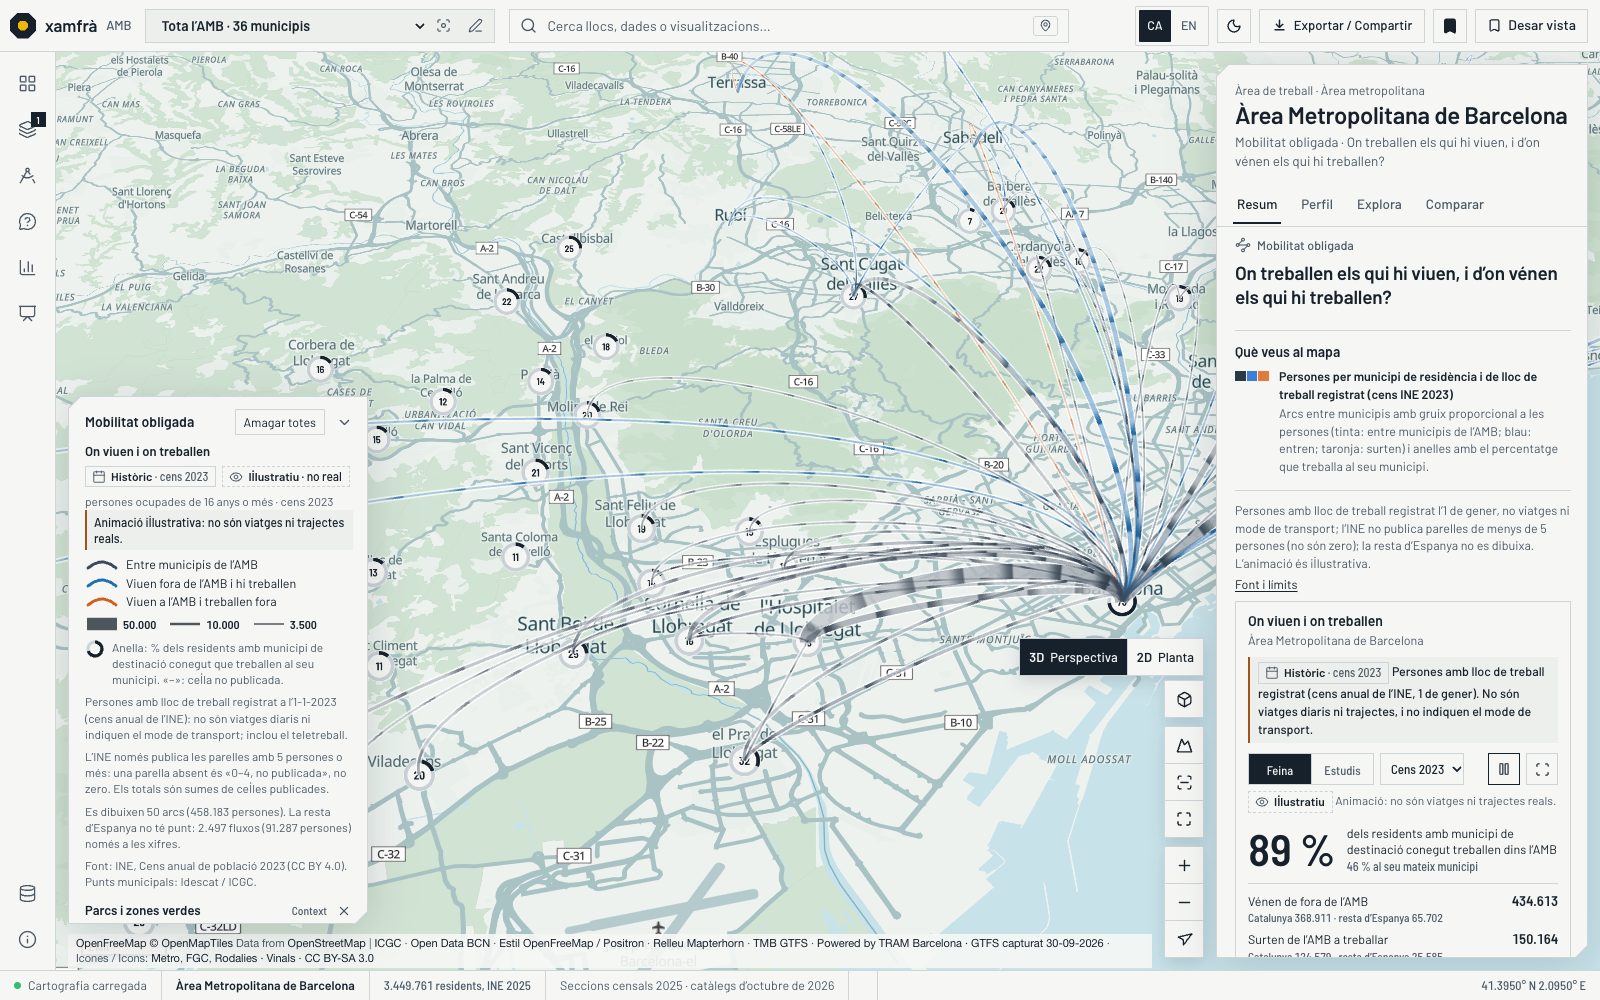The image size is (1600, 1000).
Task: Toggle dark mode moon icon
Action: [x=1234, y=26]
